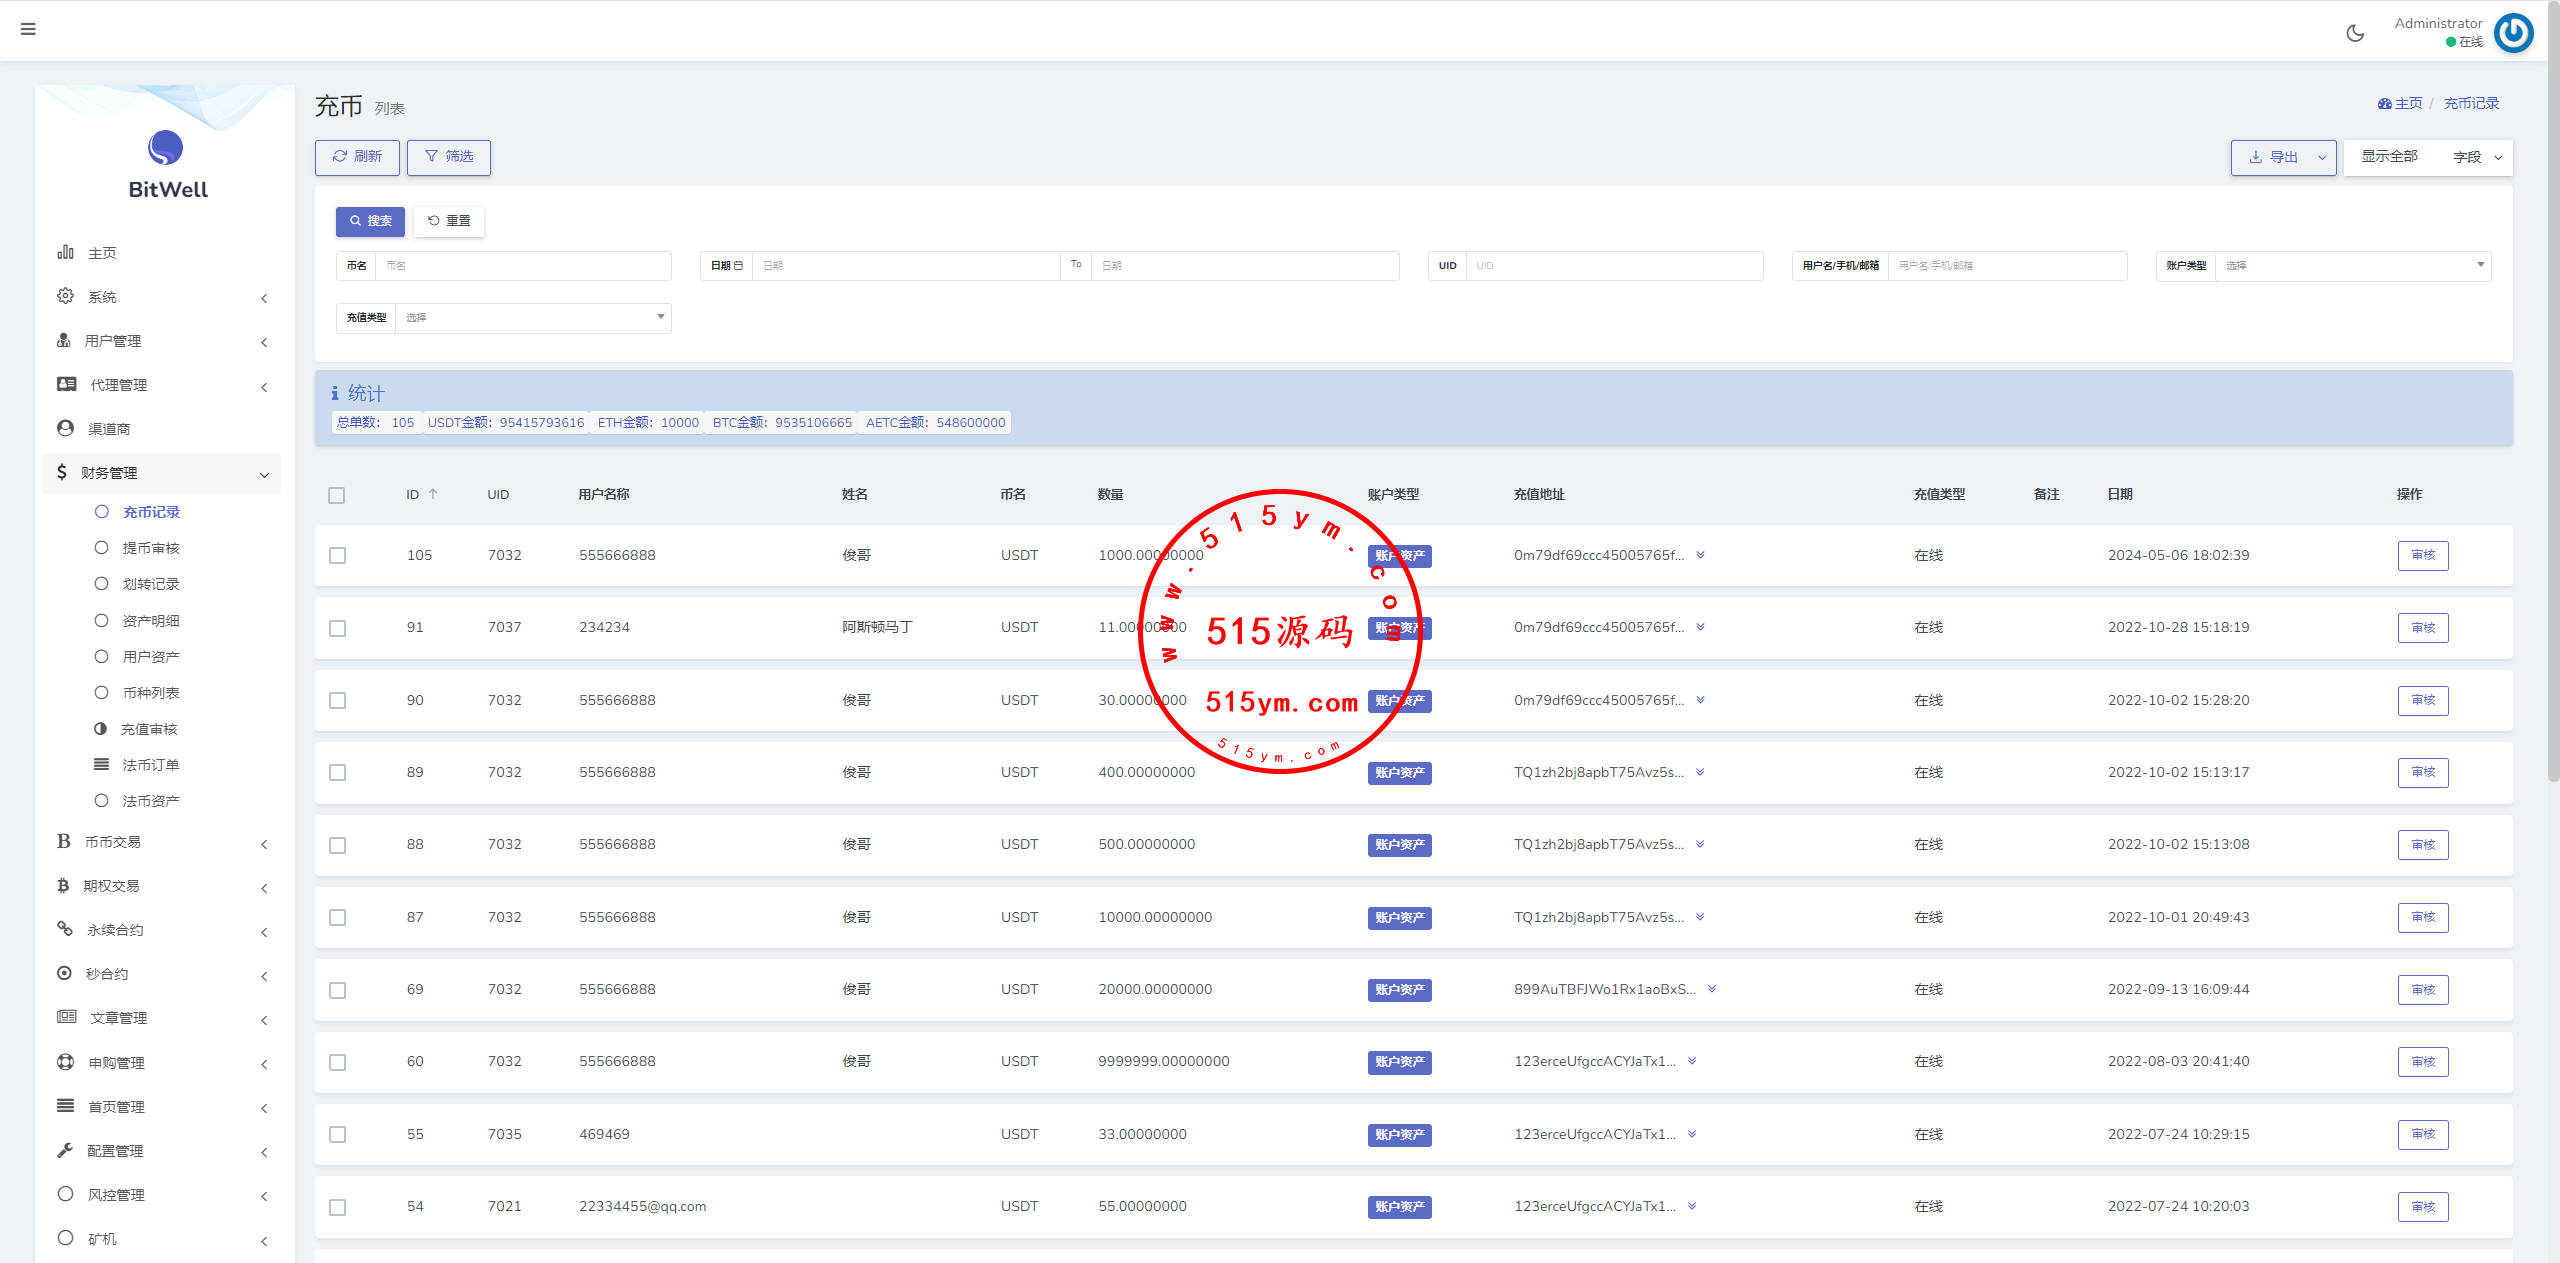This screenshot has width=2560, height=1263.
Task: Click the ID column sort arrow
Action: click(x=433, y=494)
